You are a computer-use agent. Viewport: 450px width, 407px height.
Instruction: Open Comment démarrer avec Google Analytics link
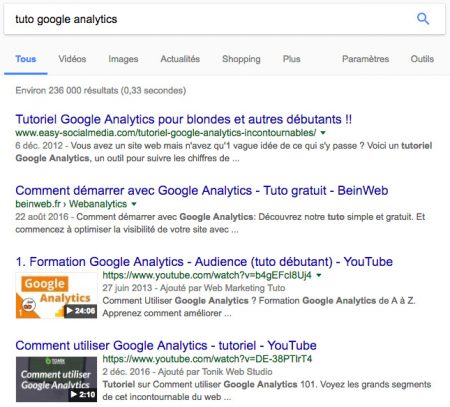[202, 190]
